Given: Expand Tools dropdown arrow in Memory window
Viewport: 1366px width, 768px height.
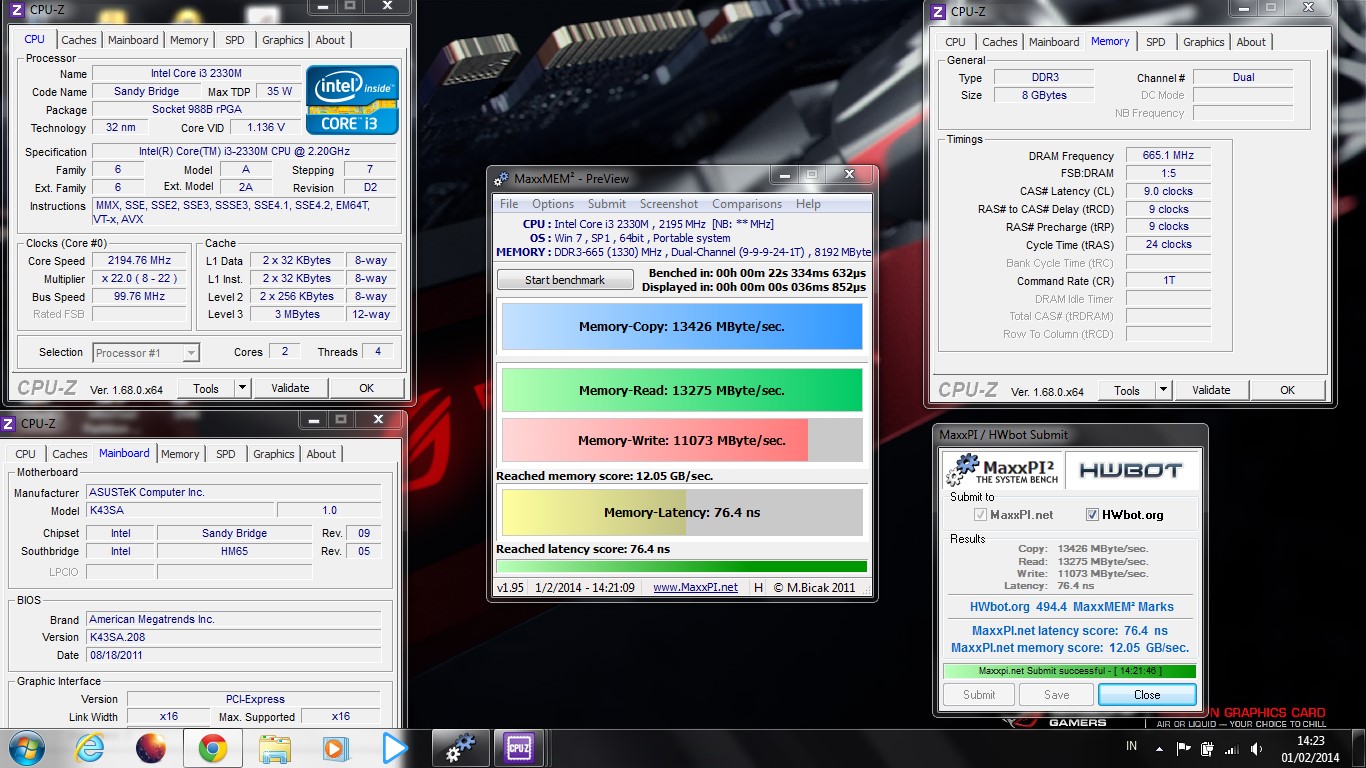Looking at the screenshot, I should (x=1163, y=390).
